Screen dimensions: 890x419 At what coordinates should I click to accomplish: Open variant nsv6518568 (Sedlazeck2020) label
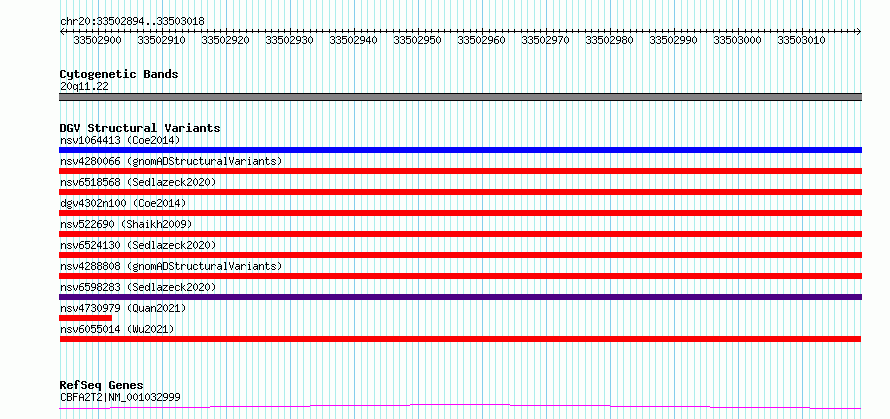coord(138,182)
